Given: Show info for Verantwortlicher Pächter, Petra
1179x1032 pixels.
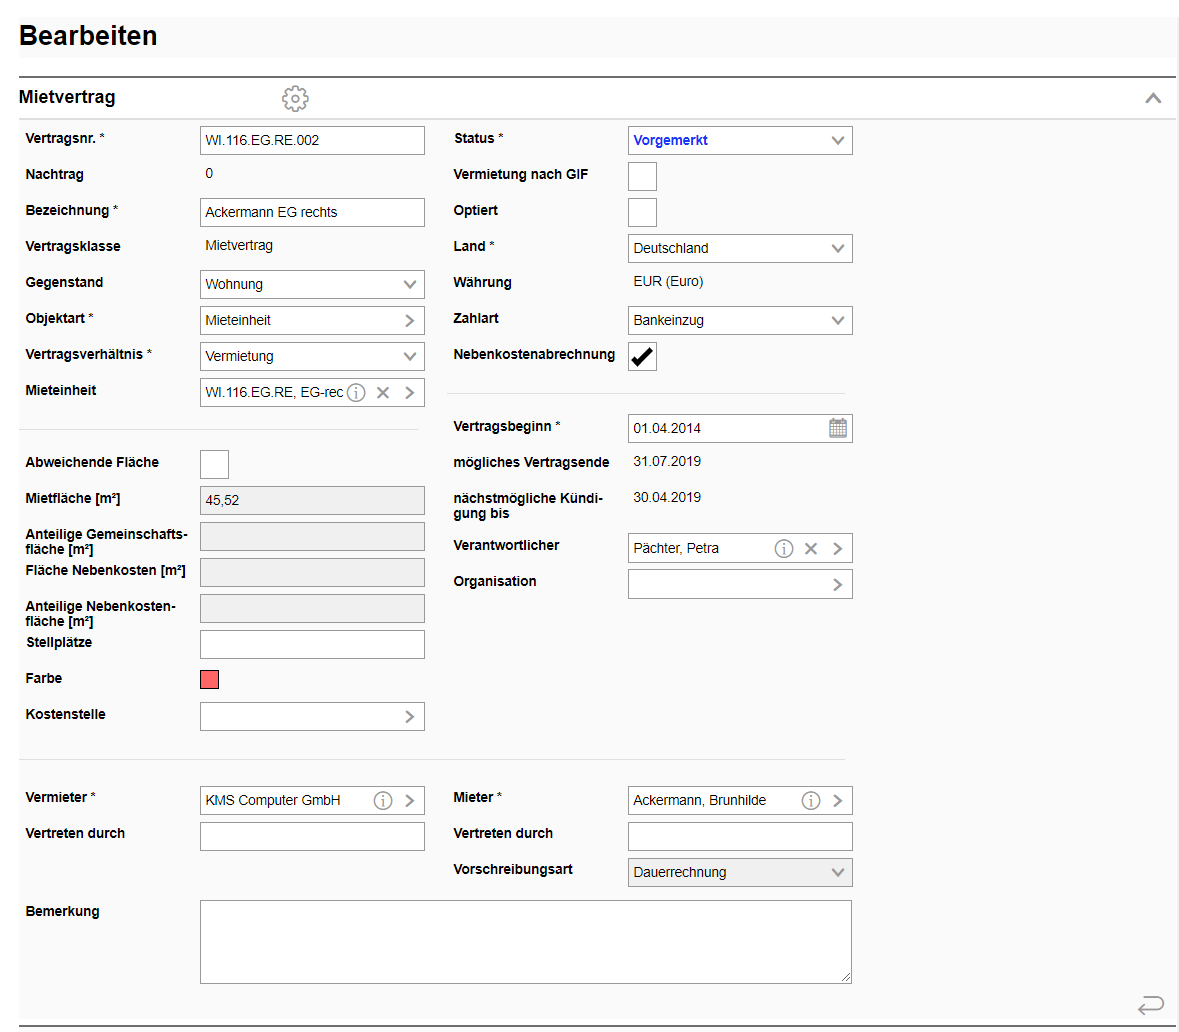Looking at the screenshot, I should 784,549.
